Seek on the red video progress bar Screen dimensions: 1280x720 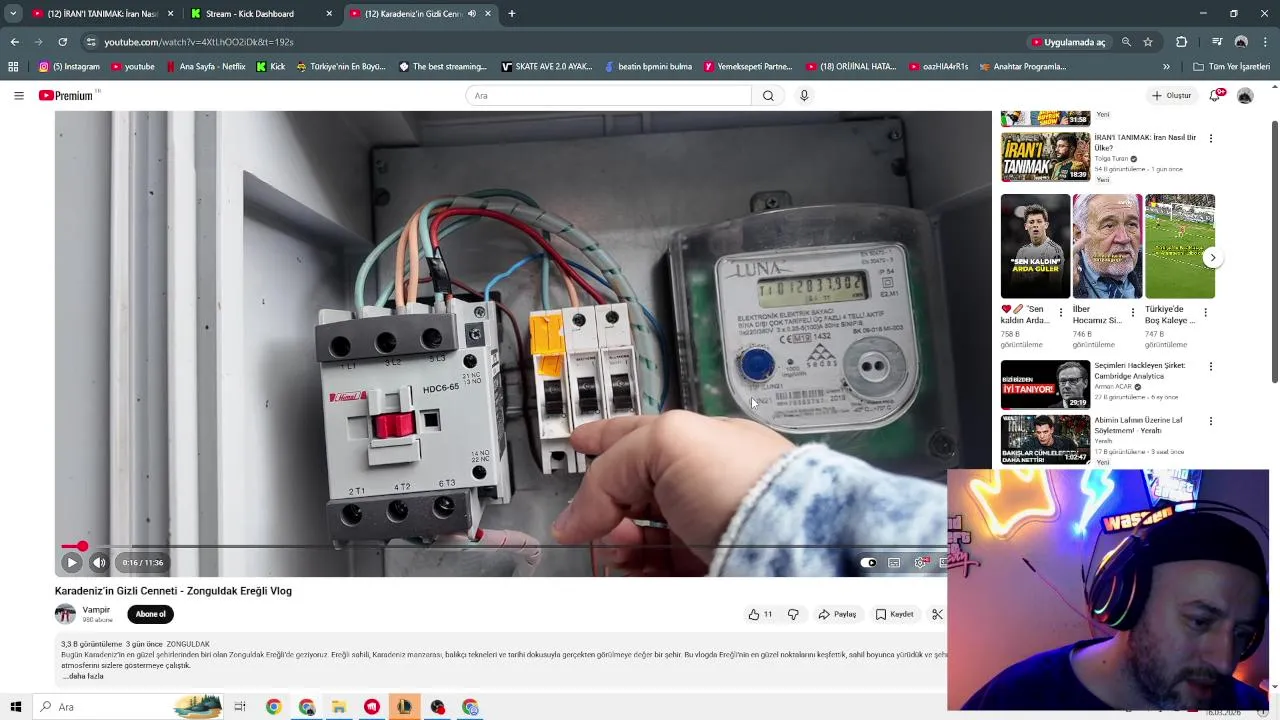[x=504, y=547]
